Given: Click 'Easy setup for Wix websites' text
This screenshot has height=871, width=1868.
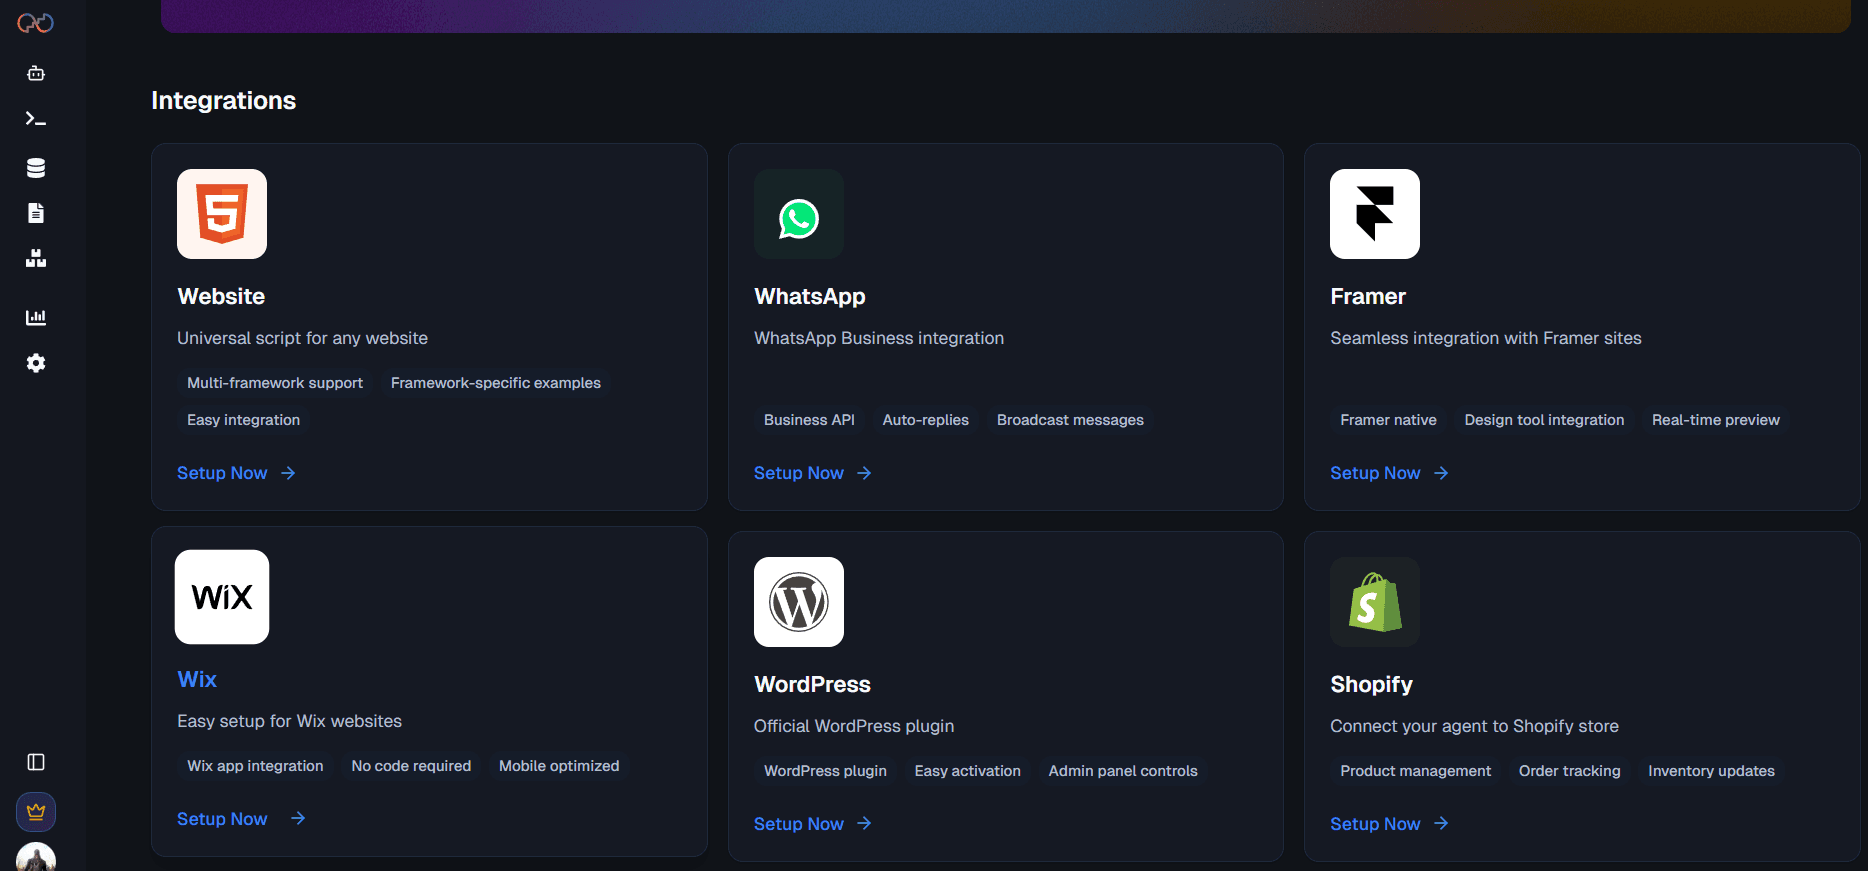Looking at the screenshot, I should 289,722.
